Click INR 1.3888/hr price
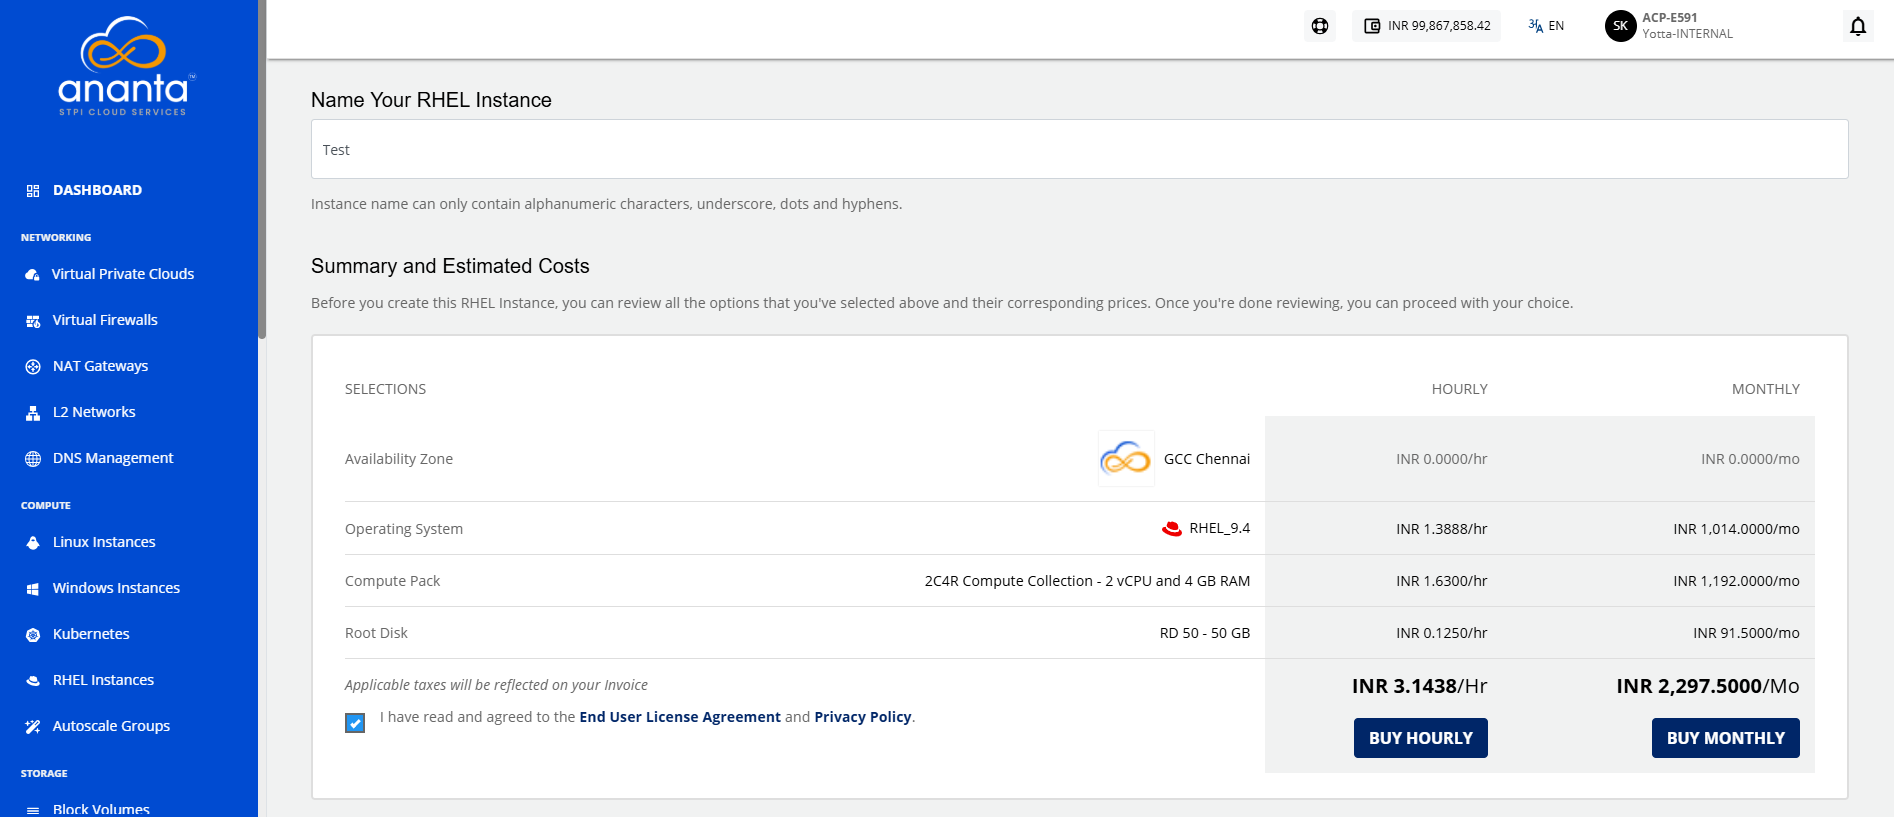 [x=1442, y=529]
